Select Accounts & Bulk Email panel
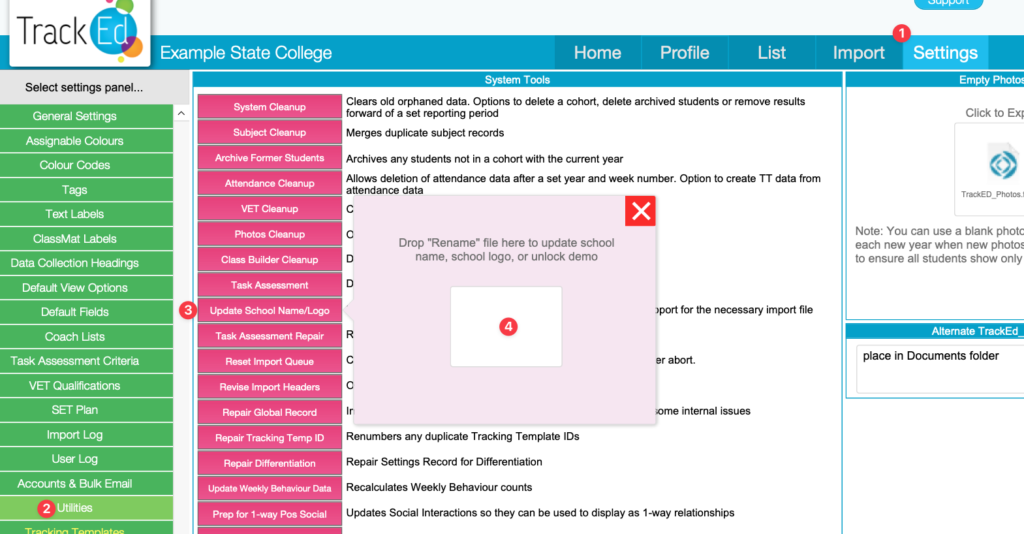This screenshot has width=1024, height=534. point(74,483)
